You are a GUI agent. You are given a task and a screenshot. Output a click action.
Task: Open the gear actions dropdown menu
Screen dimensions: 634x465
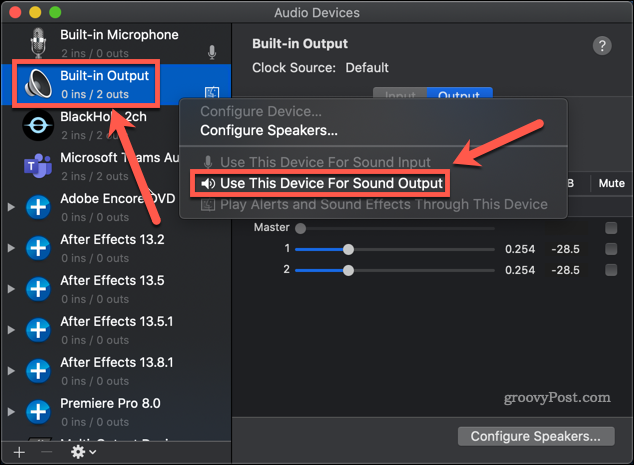82,452
